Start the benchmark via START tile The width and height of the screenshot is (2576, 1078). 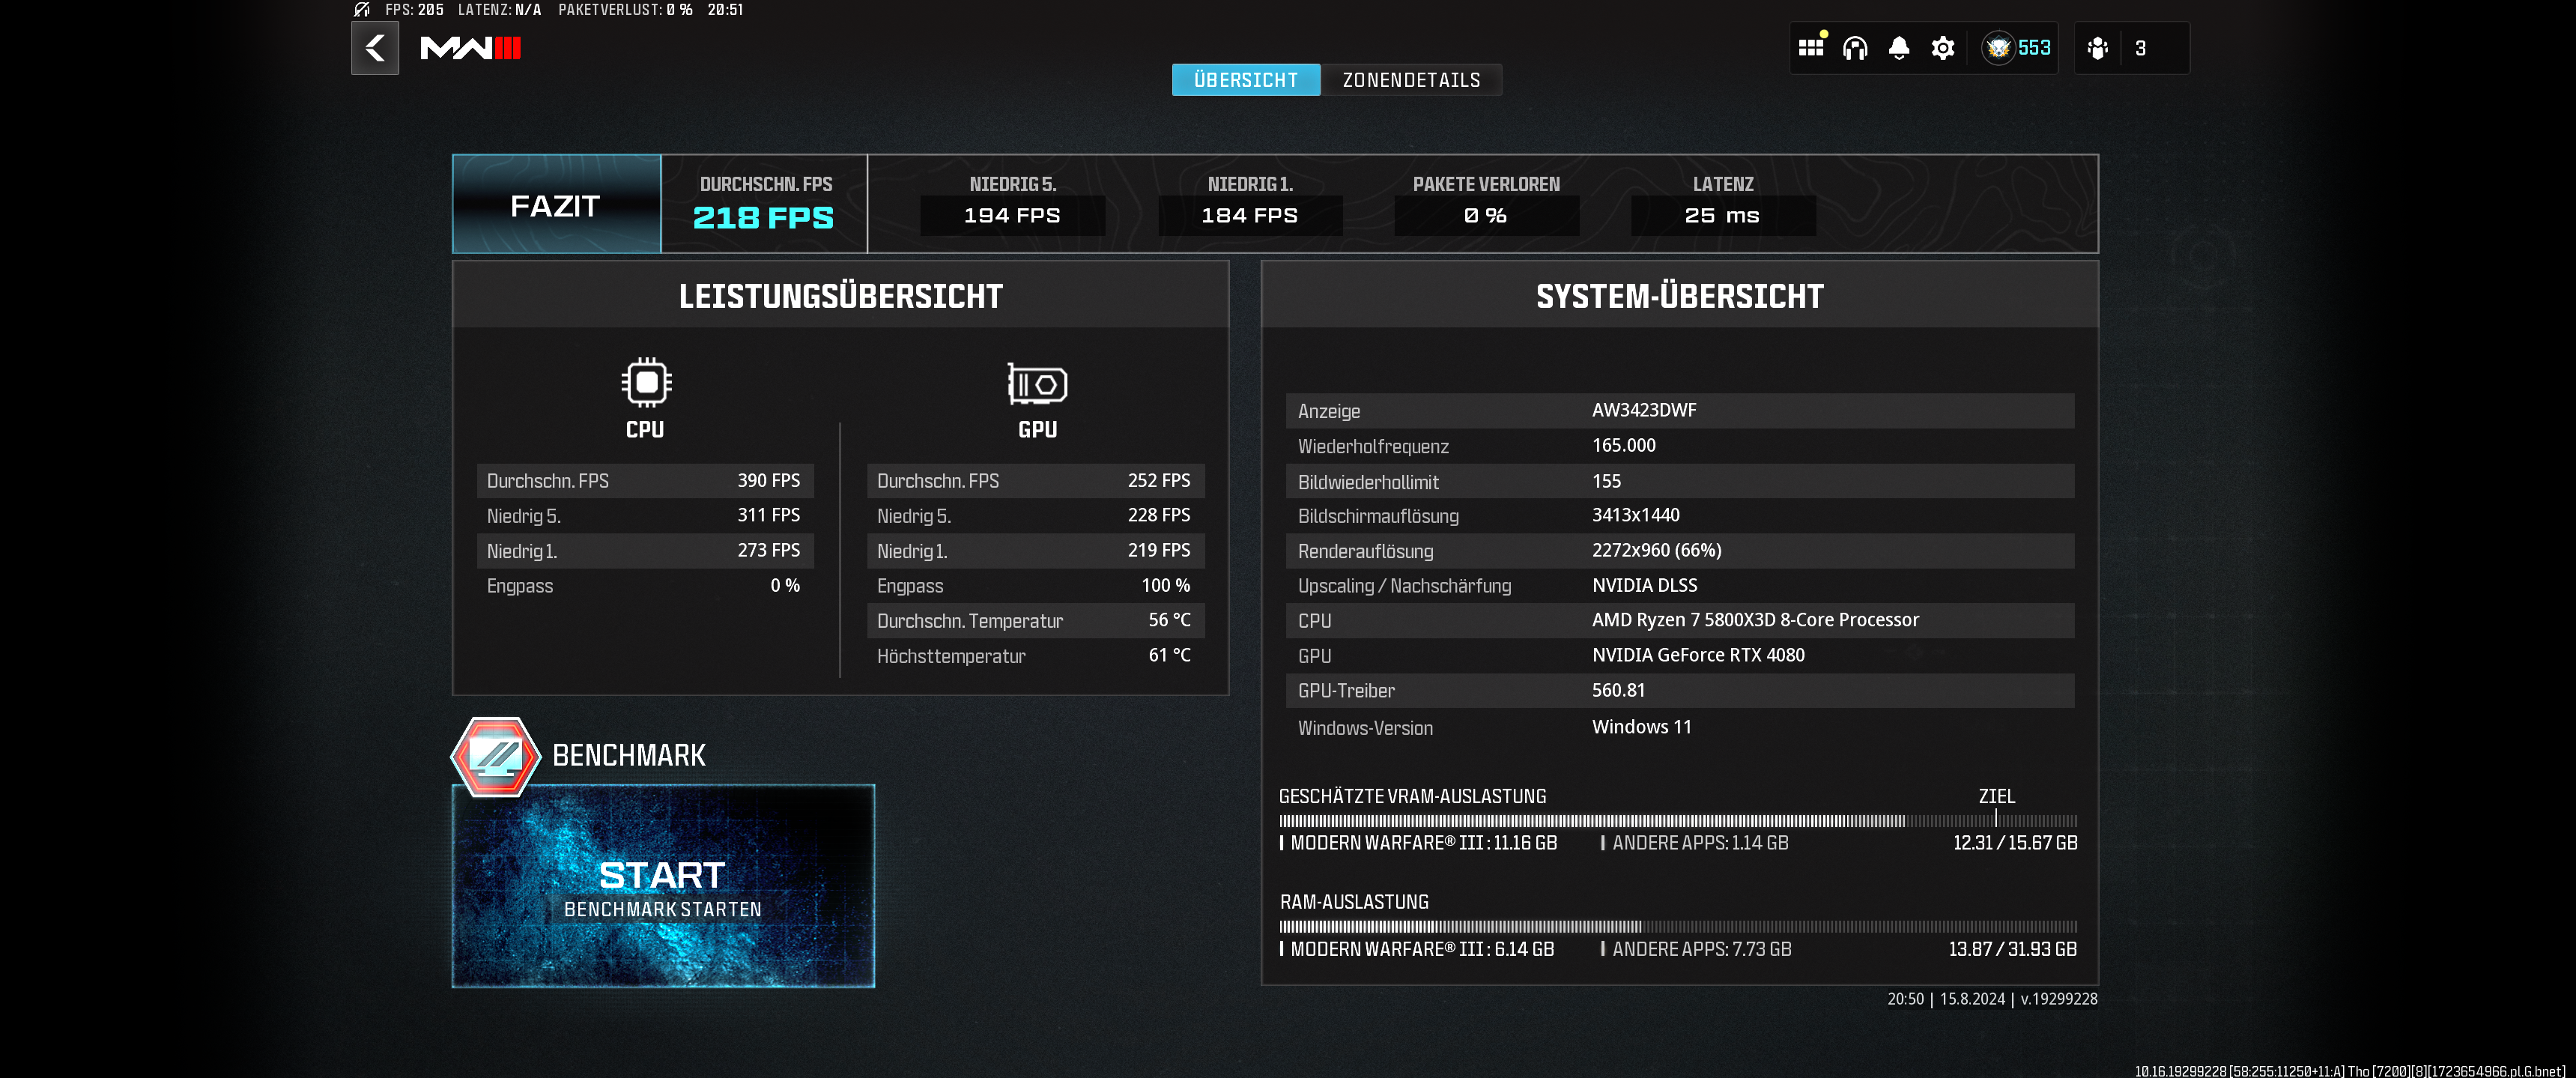[662, 886]
